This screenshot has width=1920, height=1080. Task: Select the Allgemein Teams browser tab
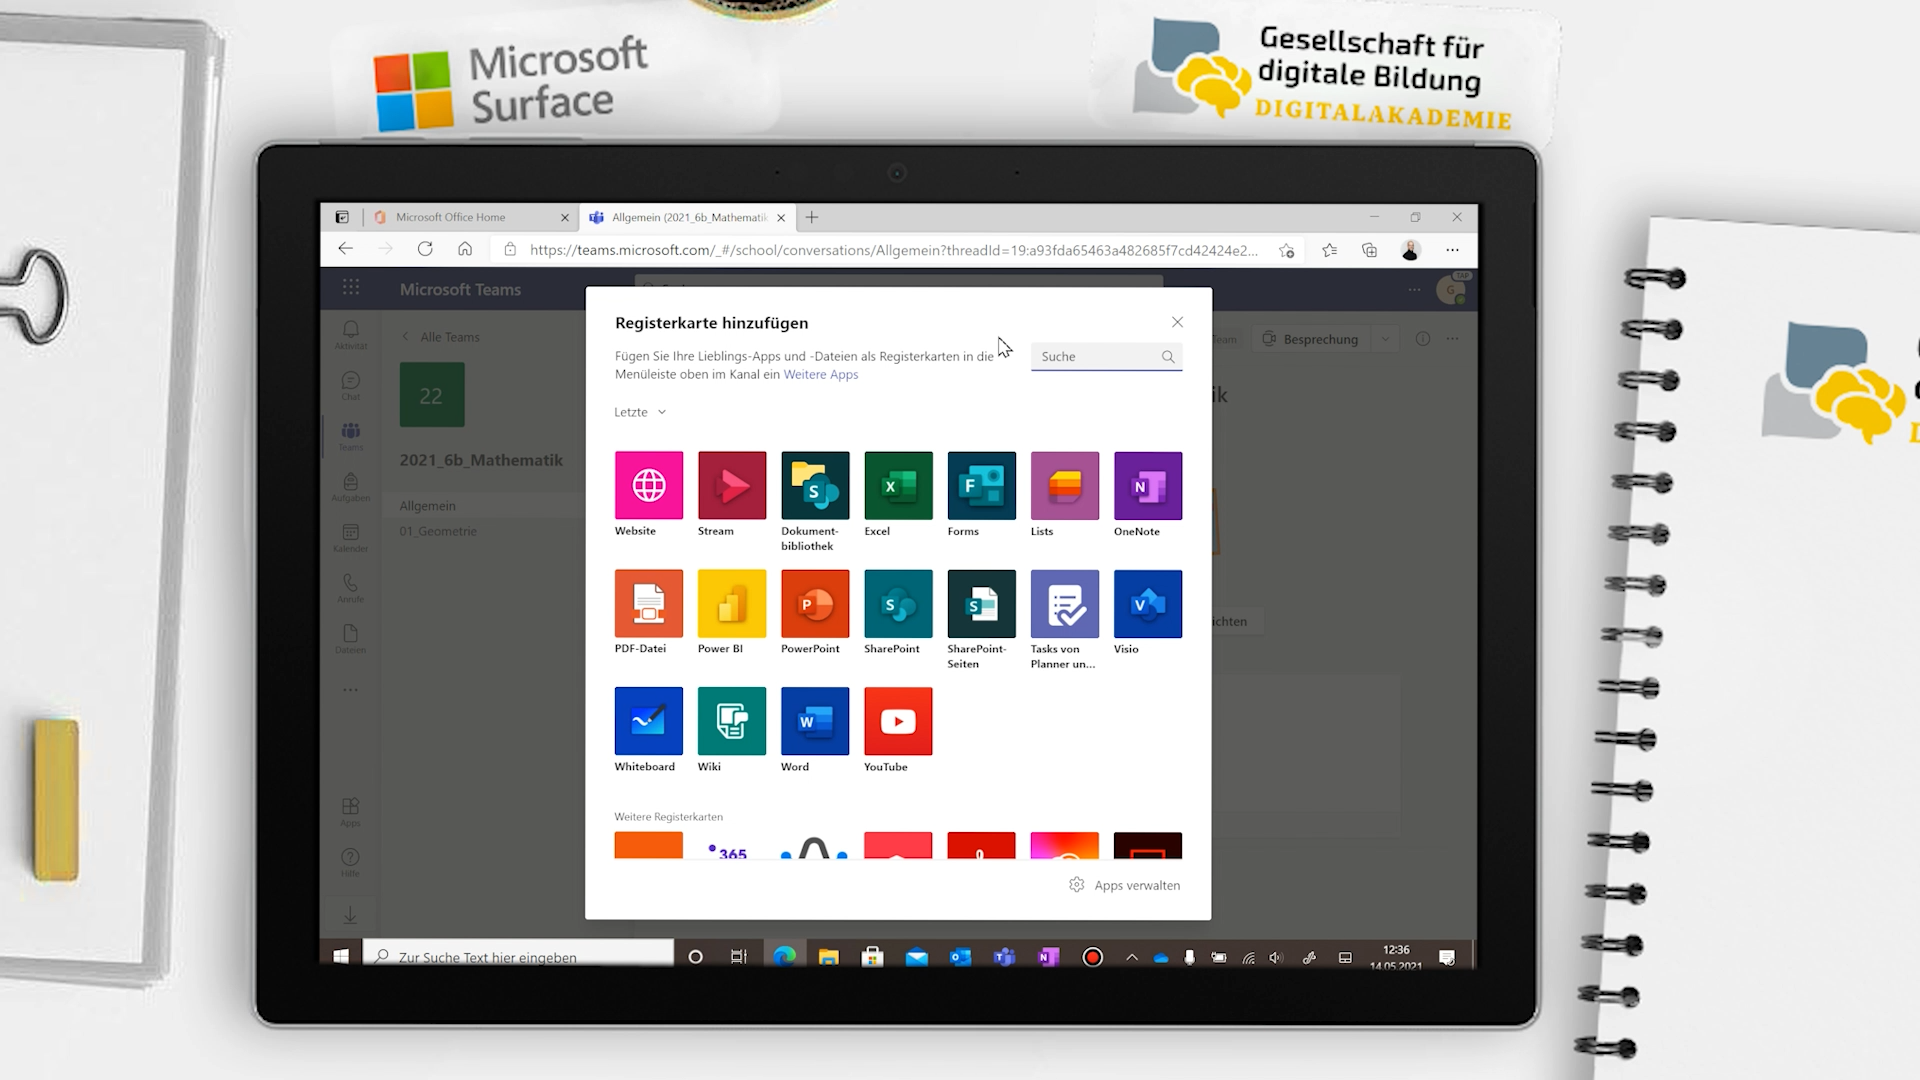pyautogui.click(x=688, y=217)
